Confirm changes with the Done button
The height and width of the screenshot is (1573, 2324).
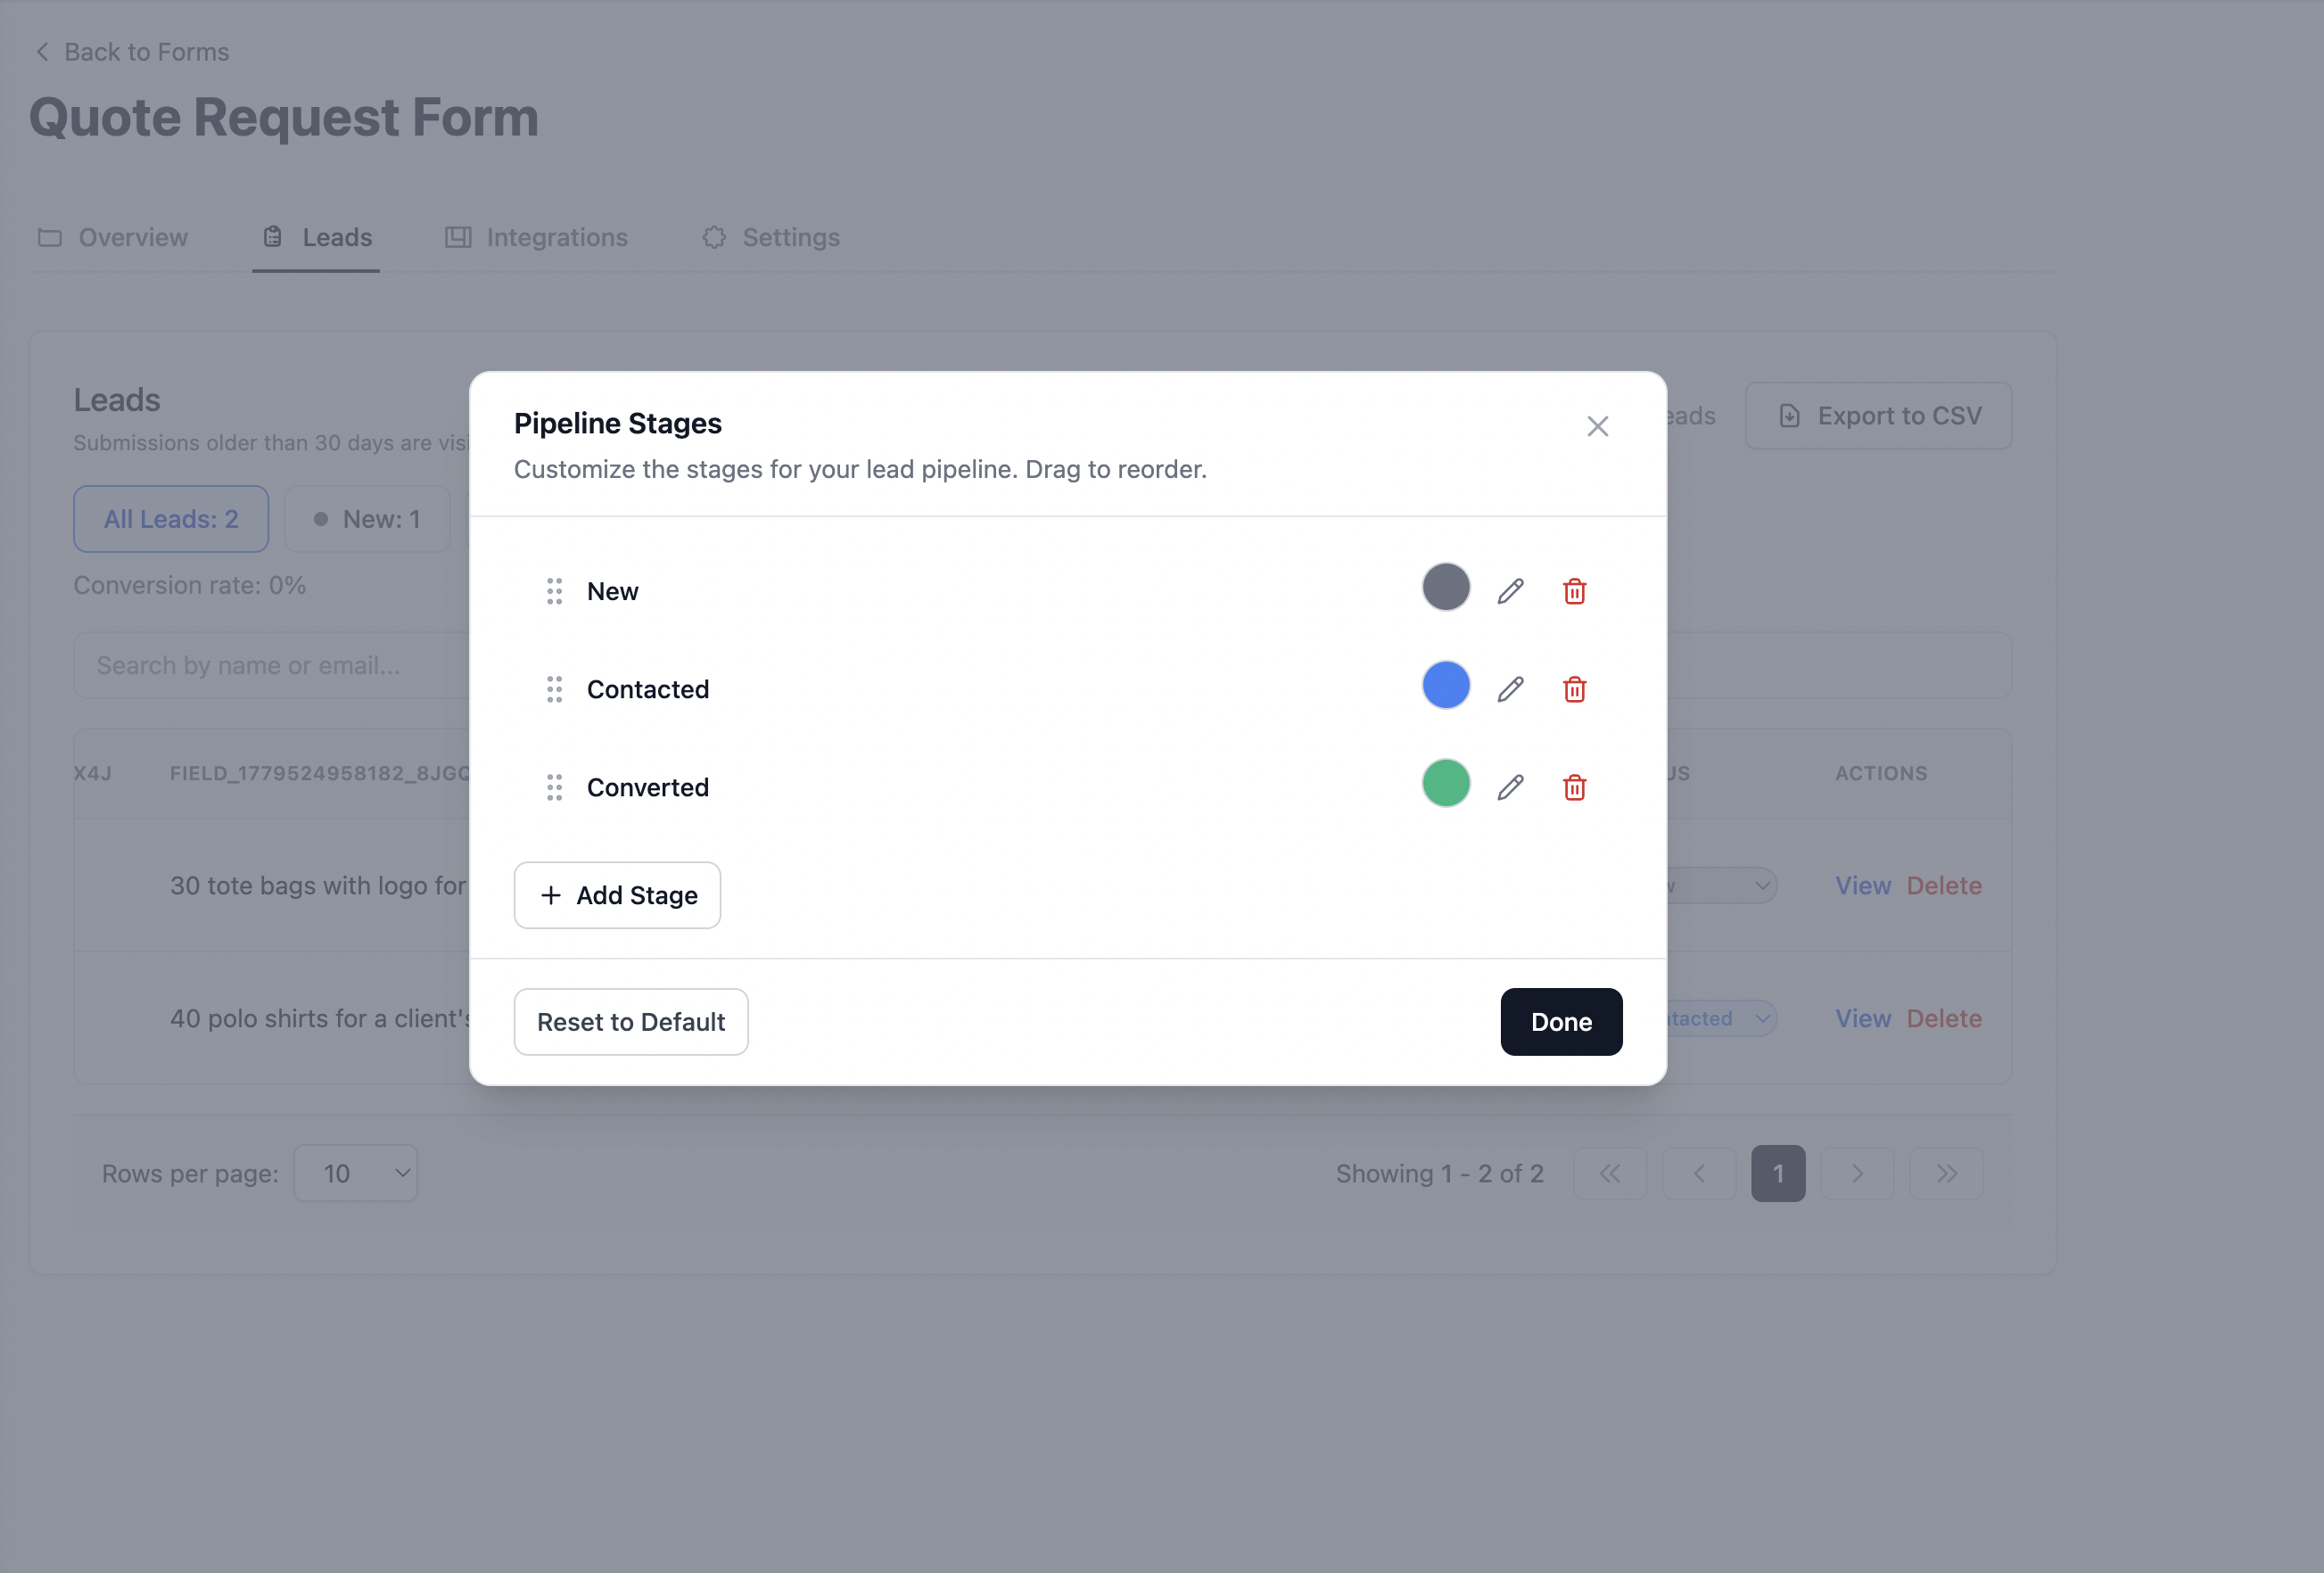[1561, 1022]
